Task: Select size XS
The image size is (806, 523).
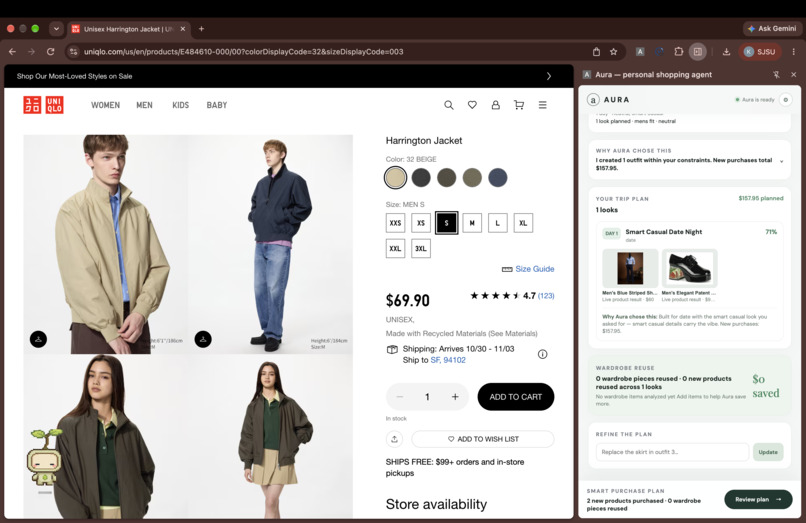Action: tap(421, 223)
